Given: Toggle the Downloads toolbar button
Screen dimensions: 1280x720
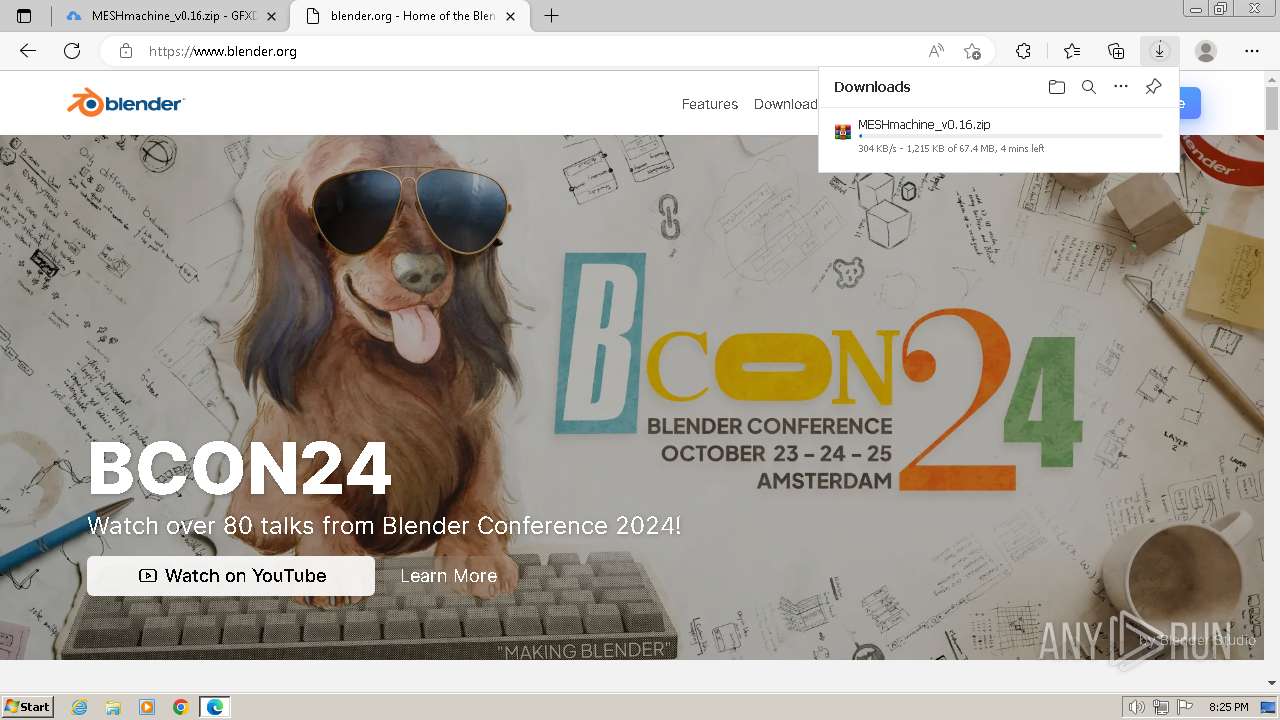Looking at the screenshot, I should point(1159,51).
